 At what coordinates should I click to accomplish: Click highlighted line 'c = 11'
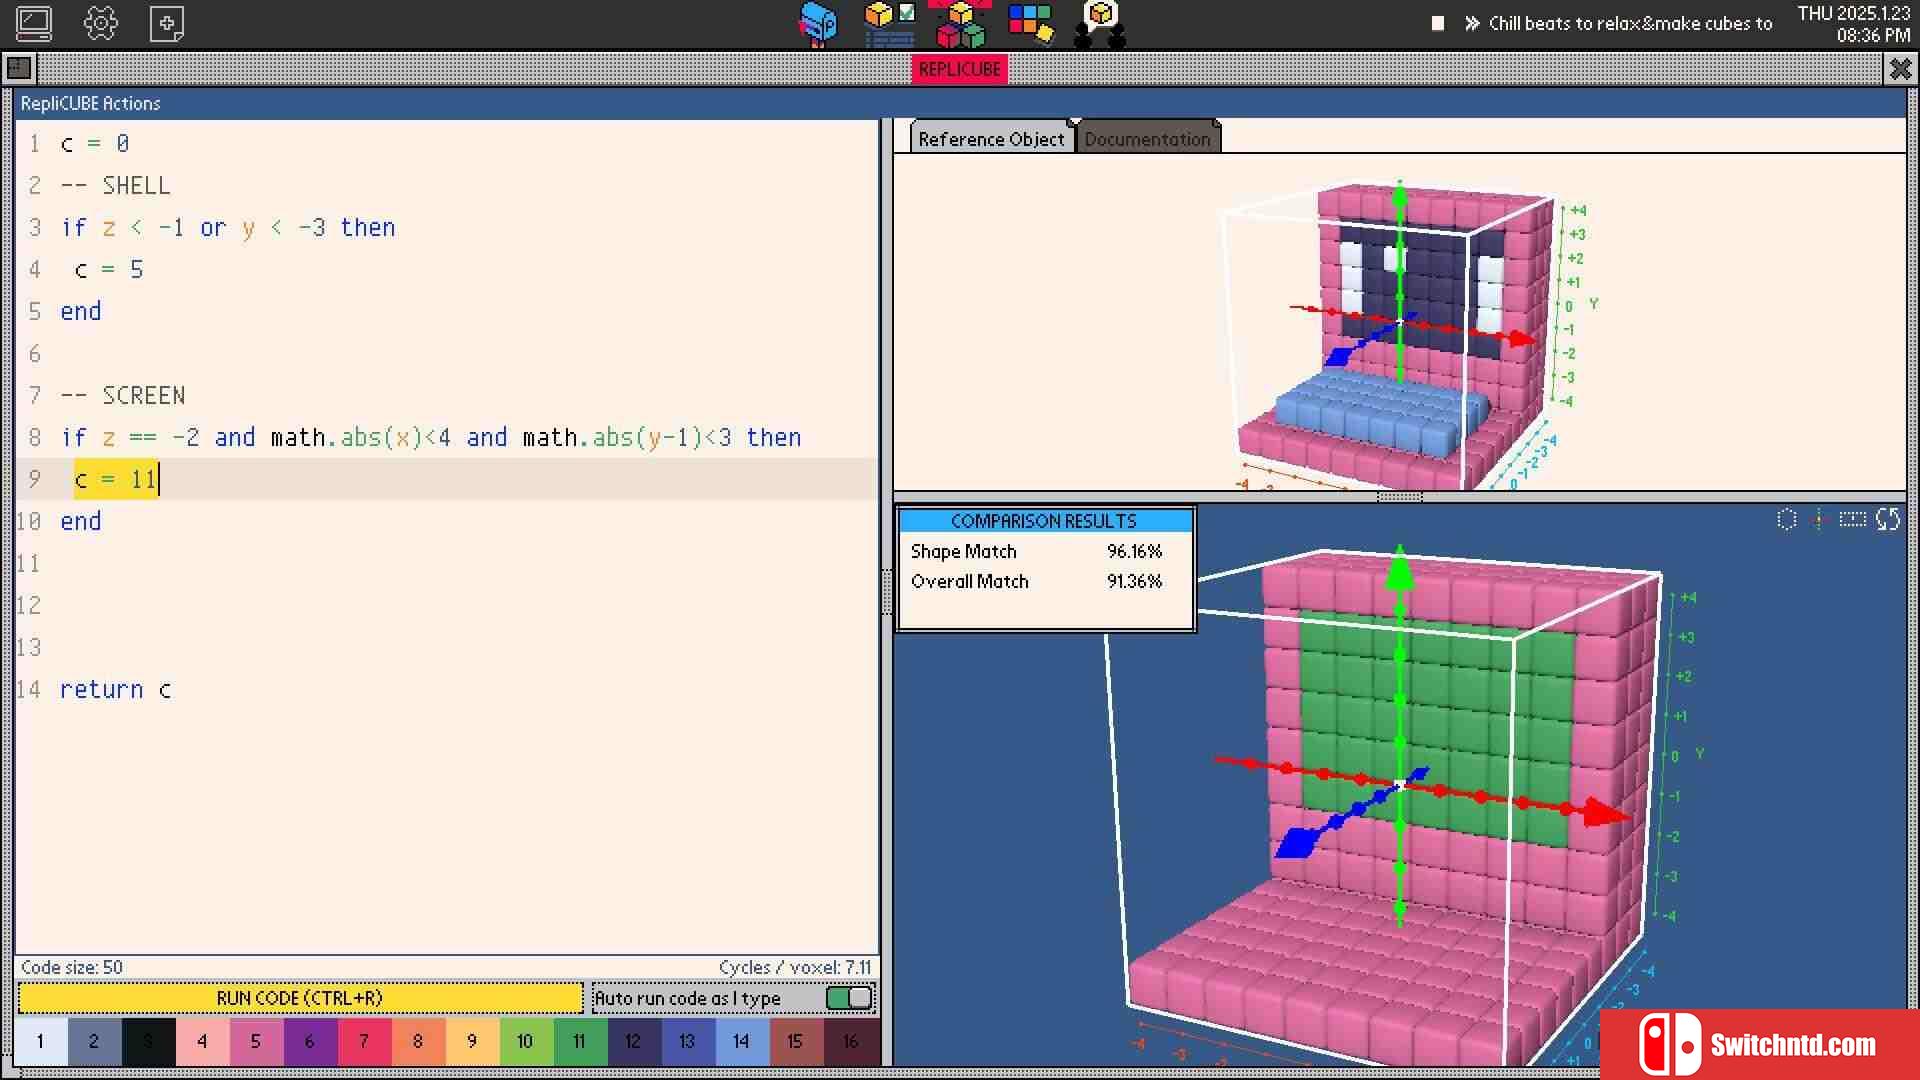[116, 479]
